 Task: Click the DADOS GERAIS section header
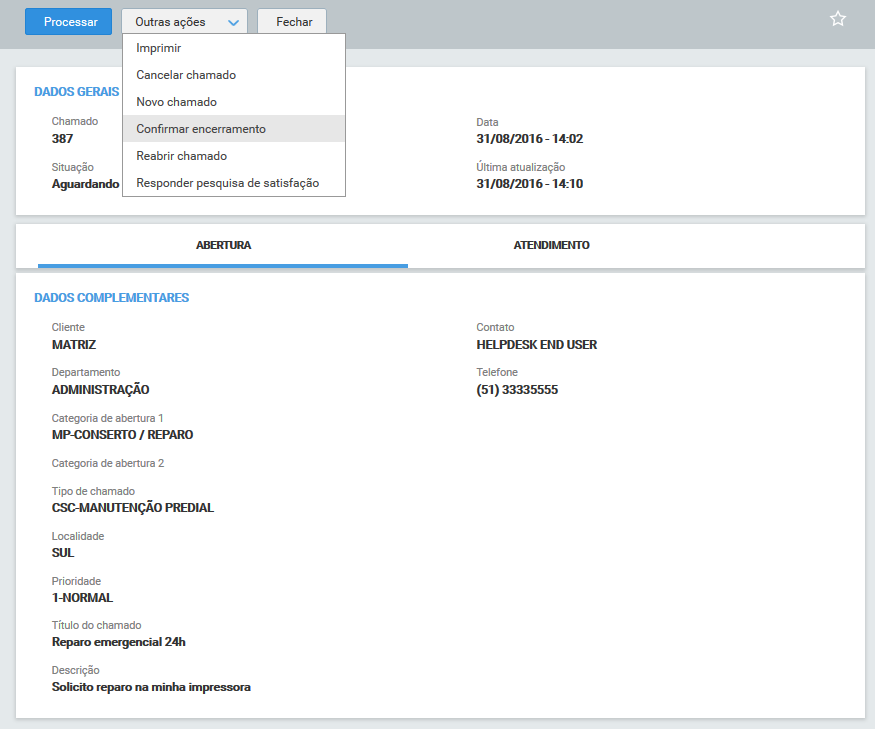coord(77,91)
